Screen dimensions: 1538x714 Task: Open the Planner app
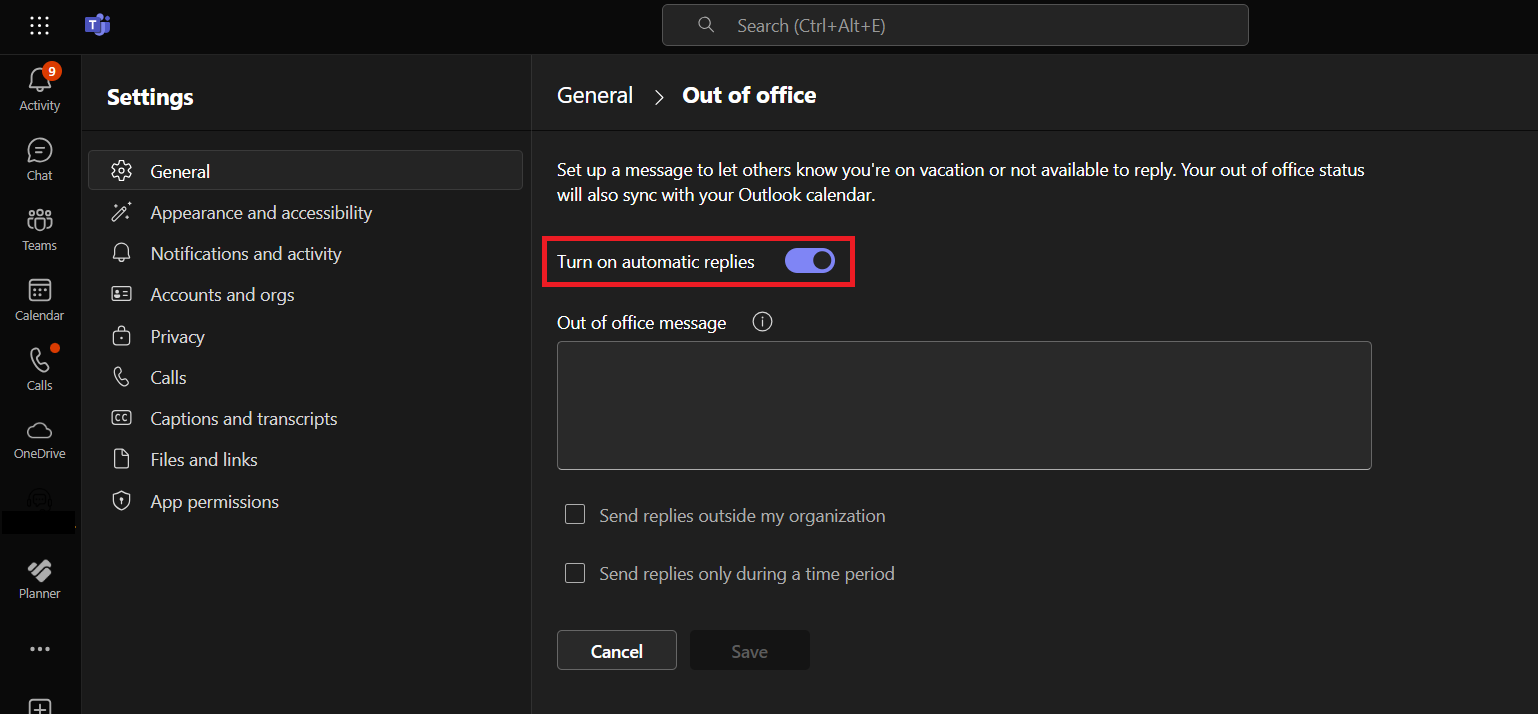tap(40, 580)
